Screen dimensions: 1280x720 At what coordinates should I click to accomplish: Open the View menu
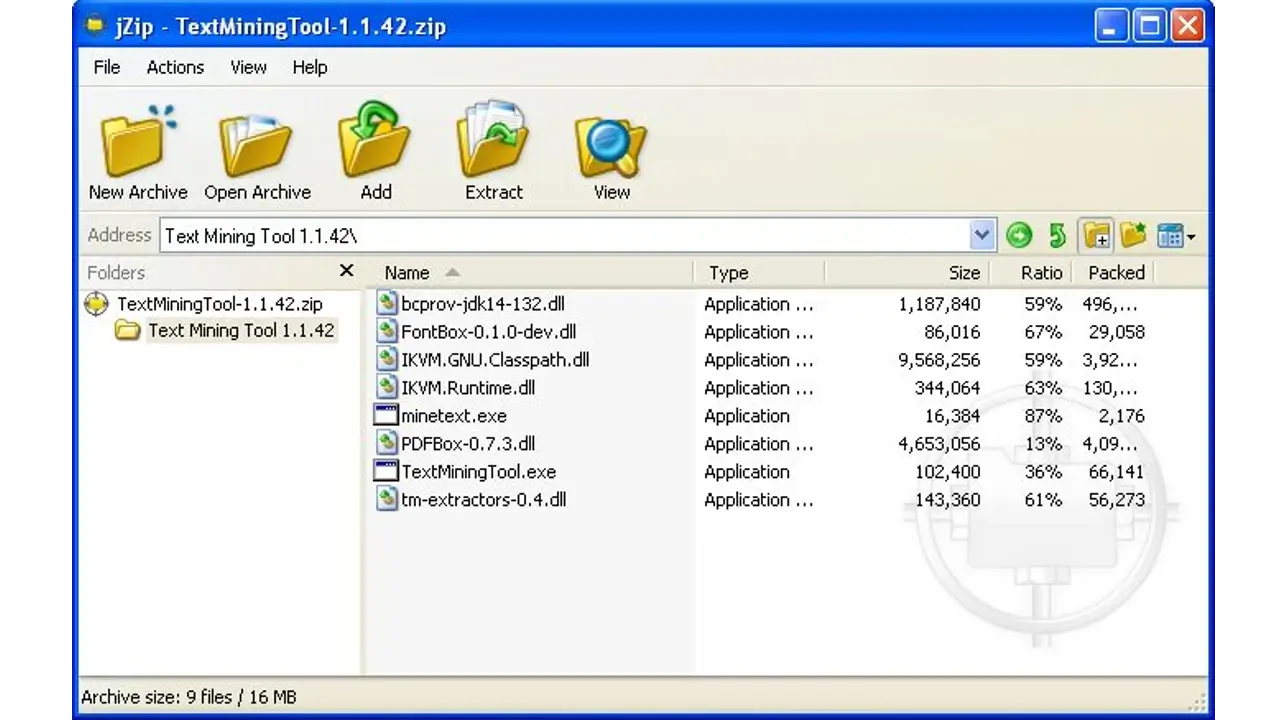248,67
